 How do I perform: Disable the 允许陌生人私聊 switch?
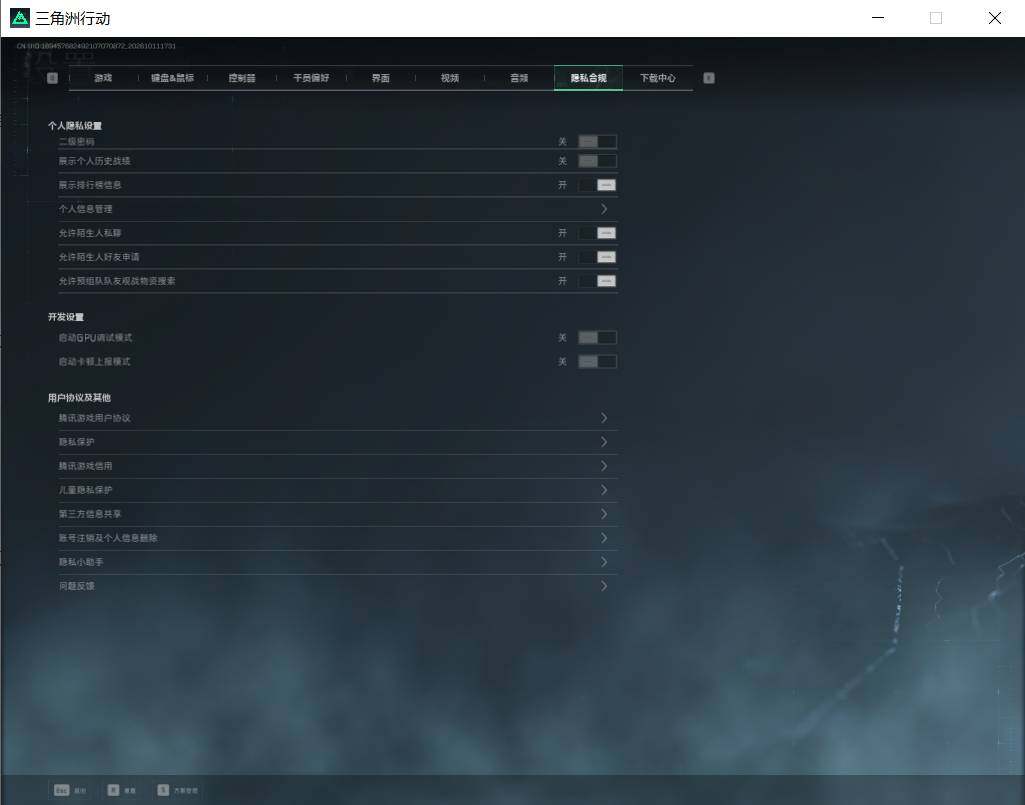click(x=597, y=233)
